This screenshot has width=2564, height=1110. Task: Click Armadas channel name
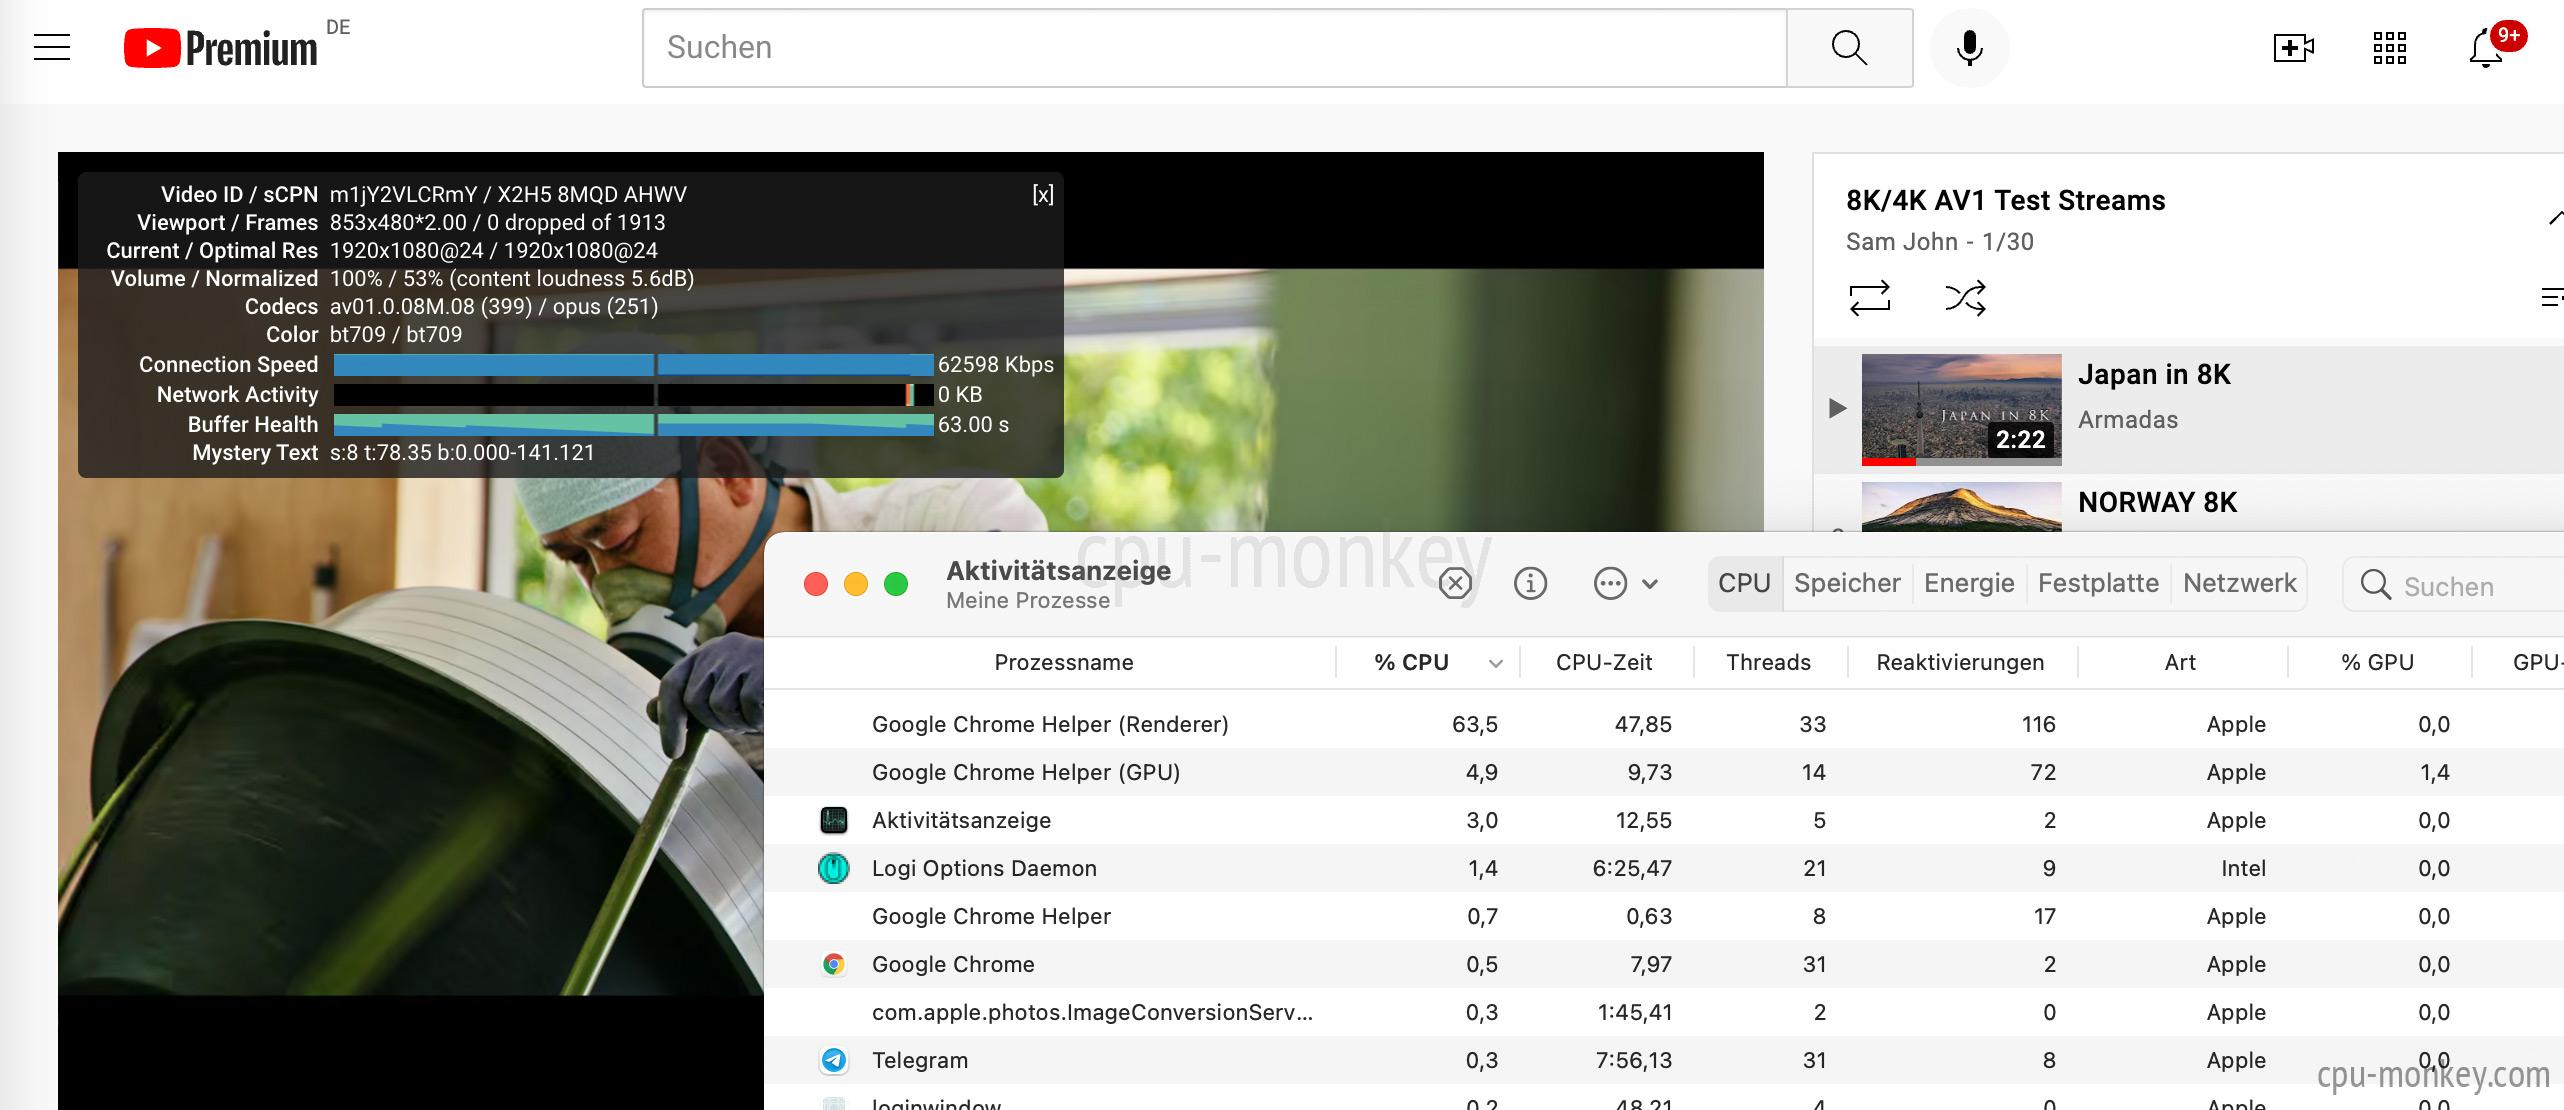(2127, 420)
